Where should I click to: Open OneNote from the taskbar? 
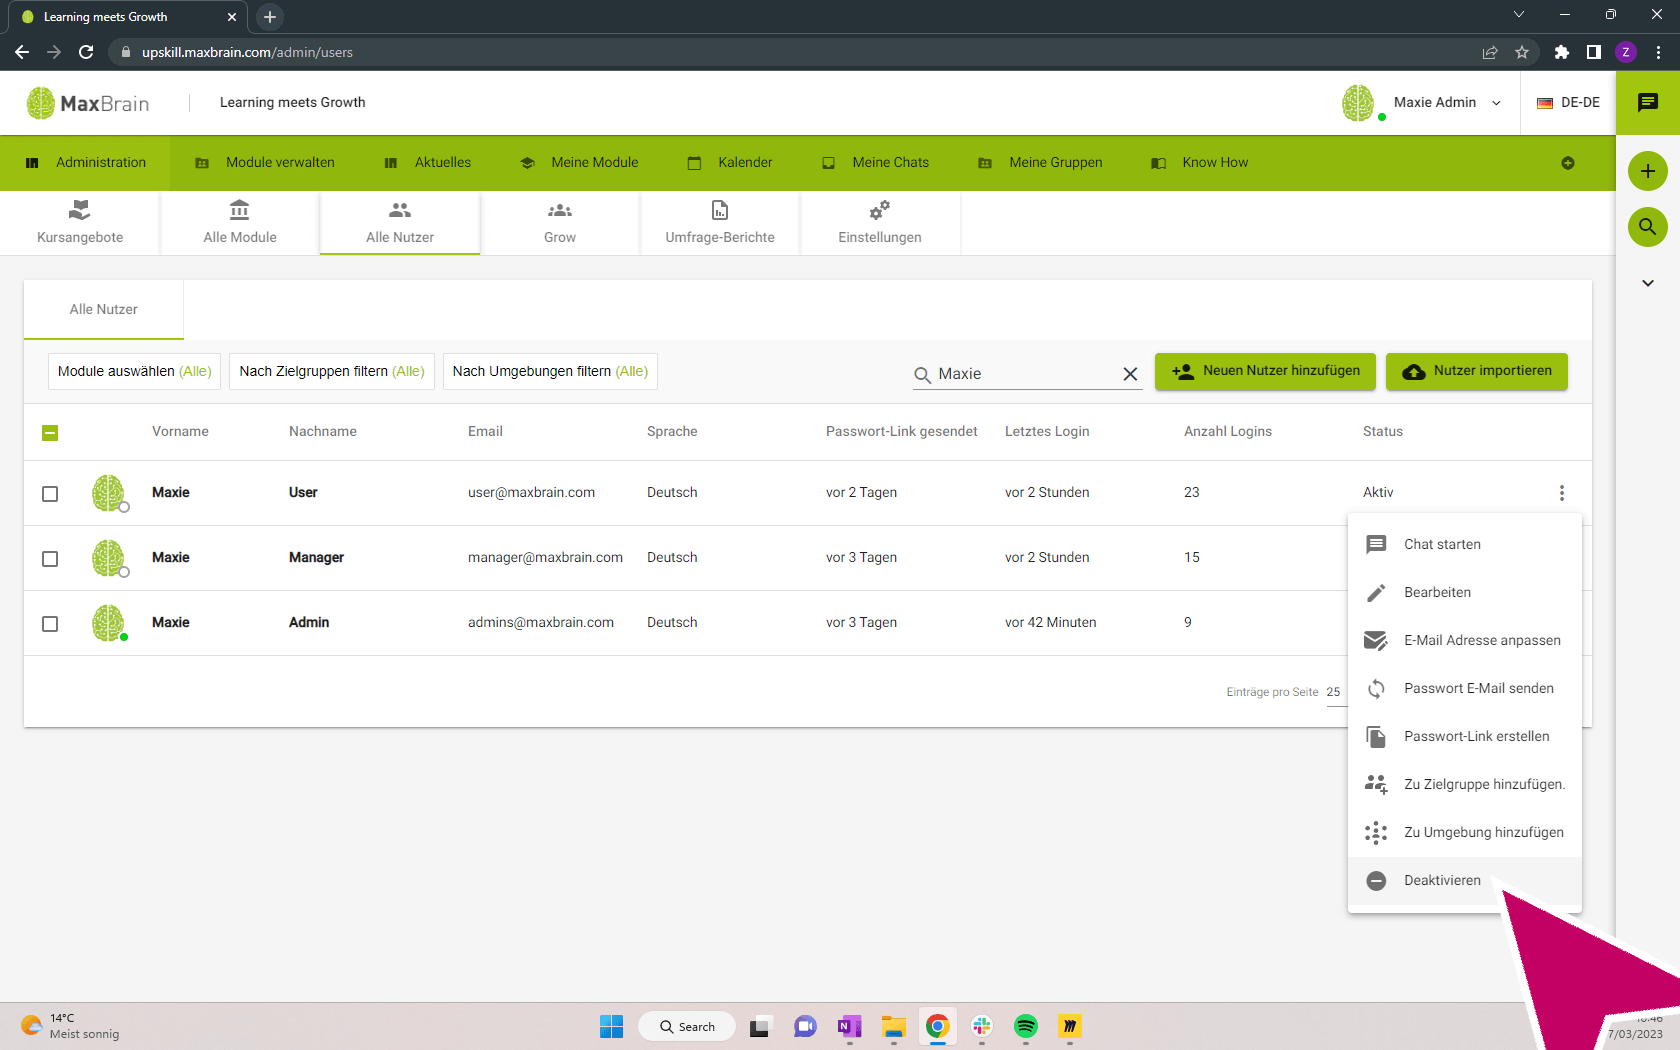850,1026
